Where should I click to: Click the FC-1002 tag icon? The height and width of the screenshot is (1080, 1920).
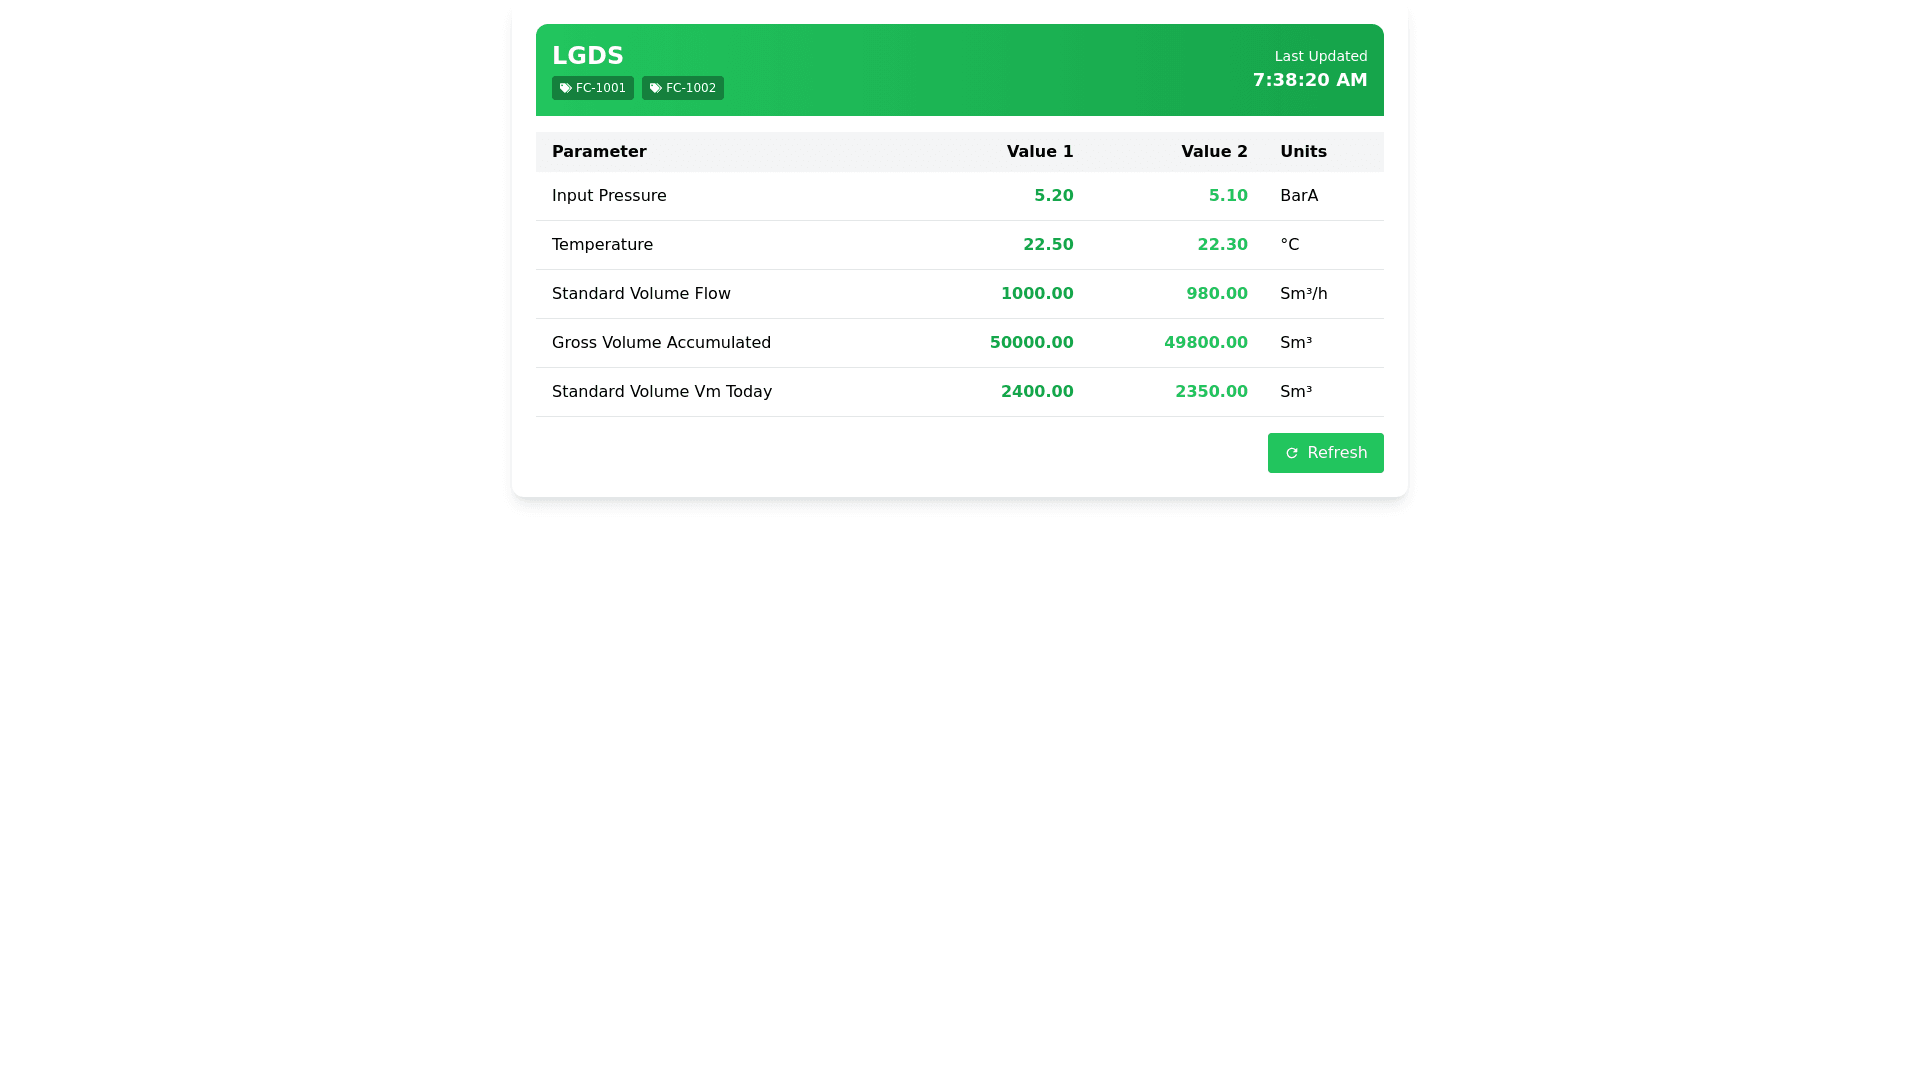click(x=656, y=88)
